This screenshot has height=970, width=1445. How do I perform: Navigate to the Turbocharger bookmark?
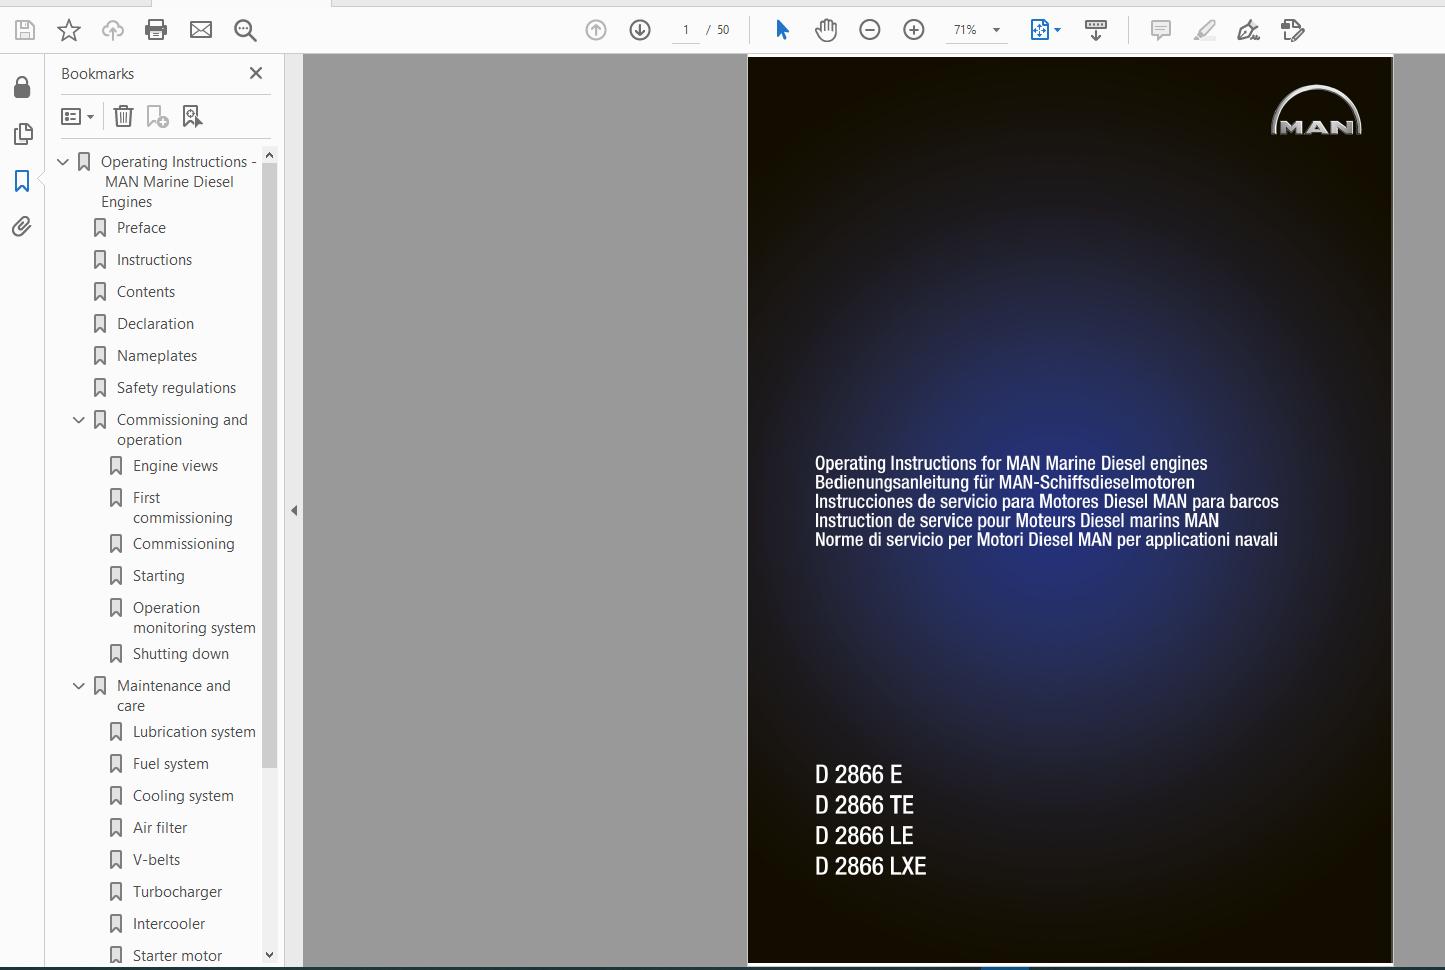click(x=177, y=892)
